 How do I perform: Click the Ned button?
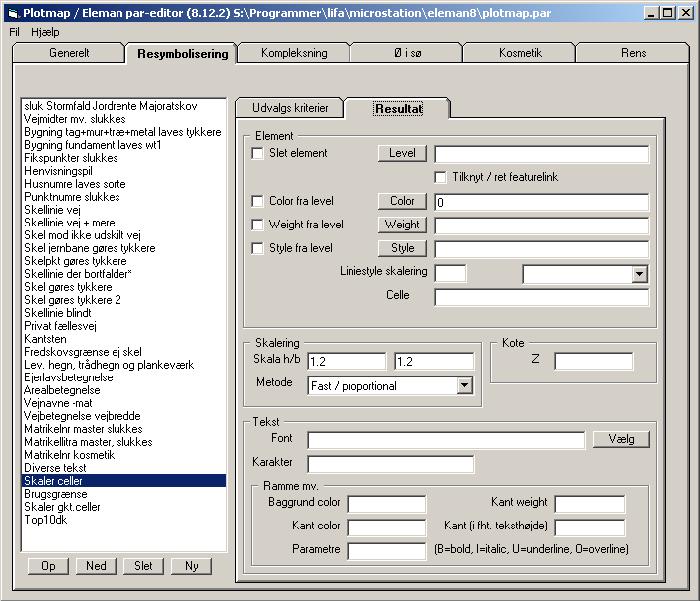tap(96, 566)
